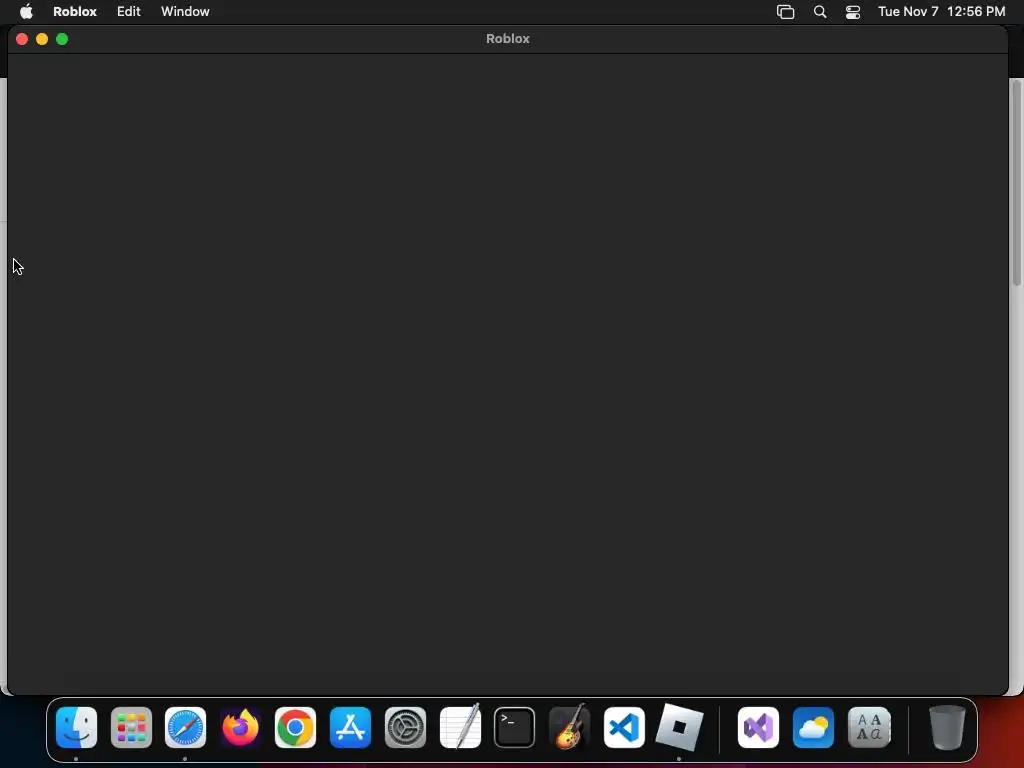Open Visual Studio from the Dock
Screen dimensions: 1024x768
coord(758,728)
